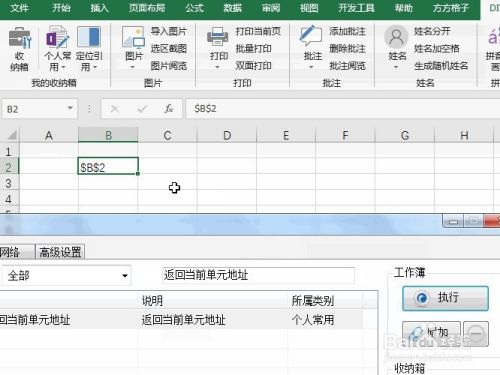
Task: Expand the 图片 dropdown arrow
Action: pos(132,68)
